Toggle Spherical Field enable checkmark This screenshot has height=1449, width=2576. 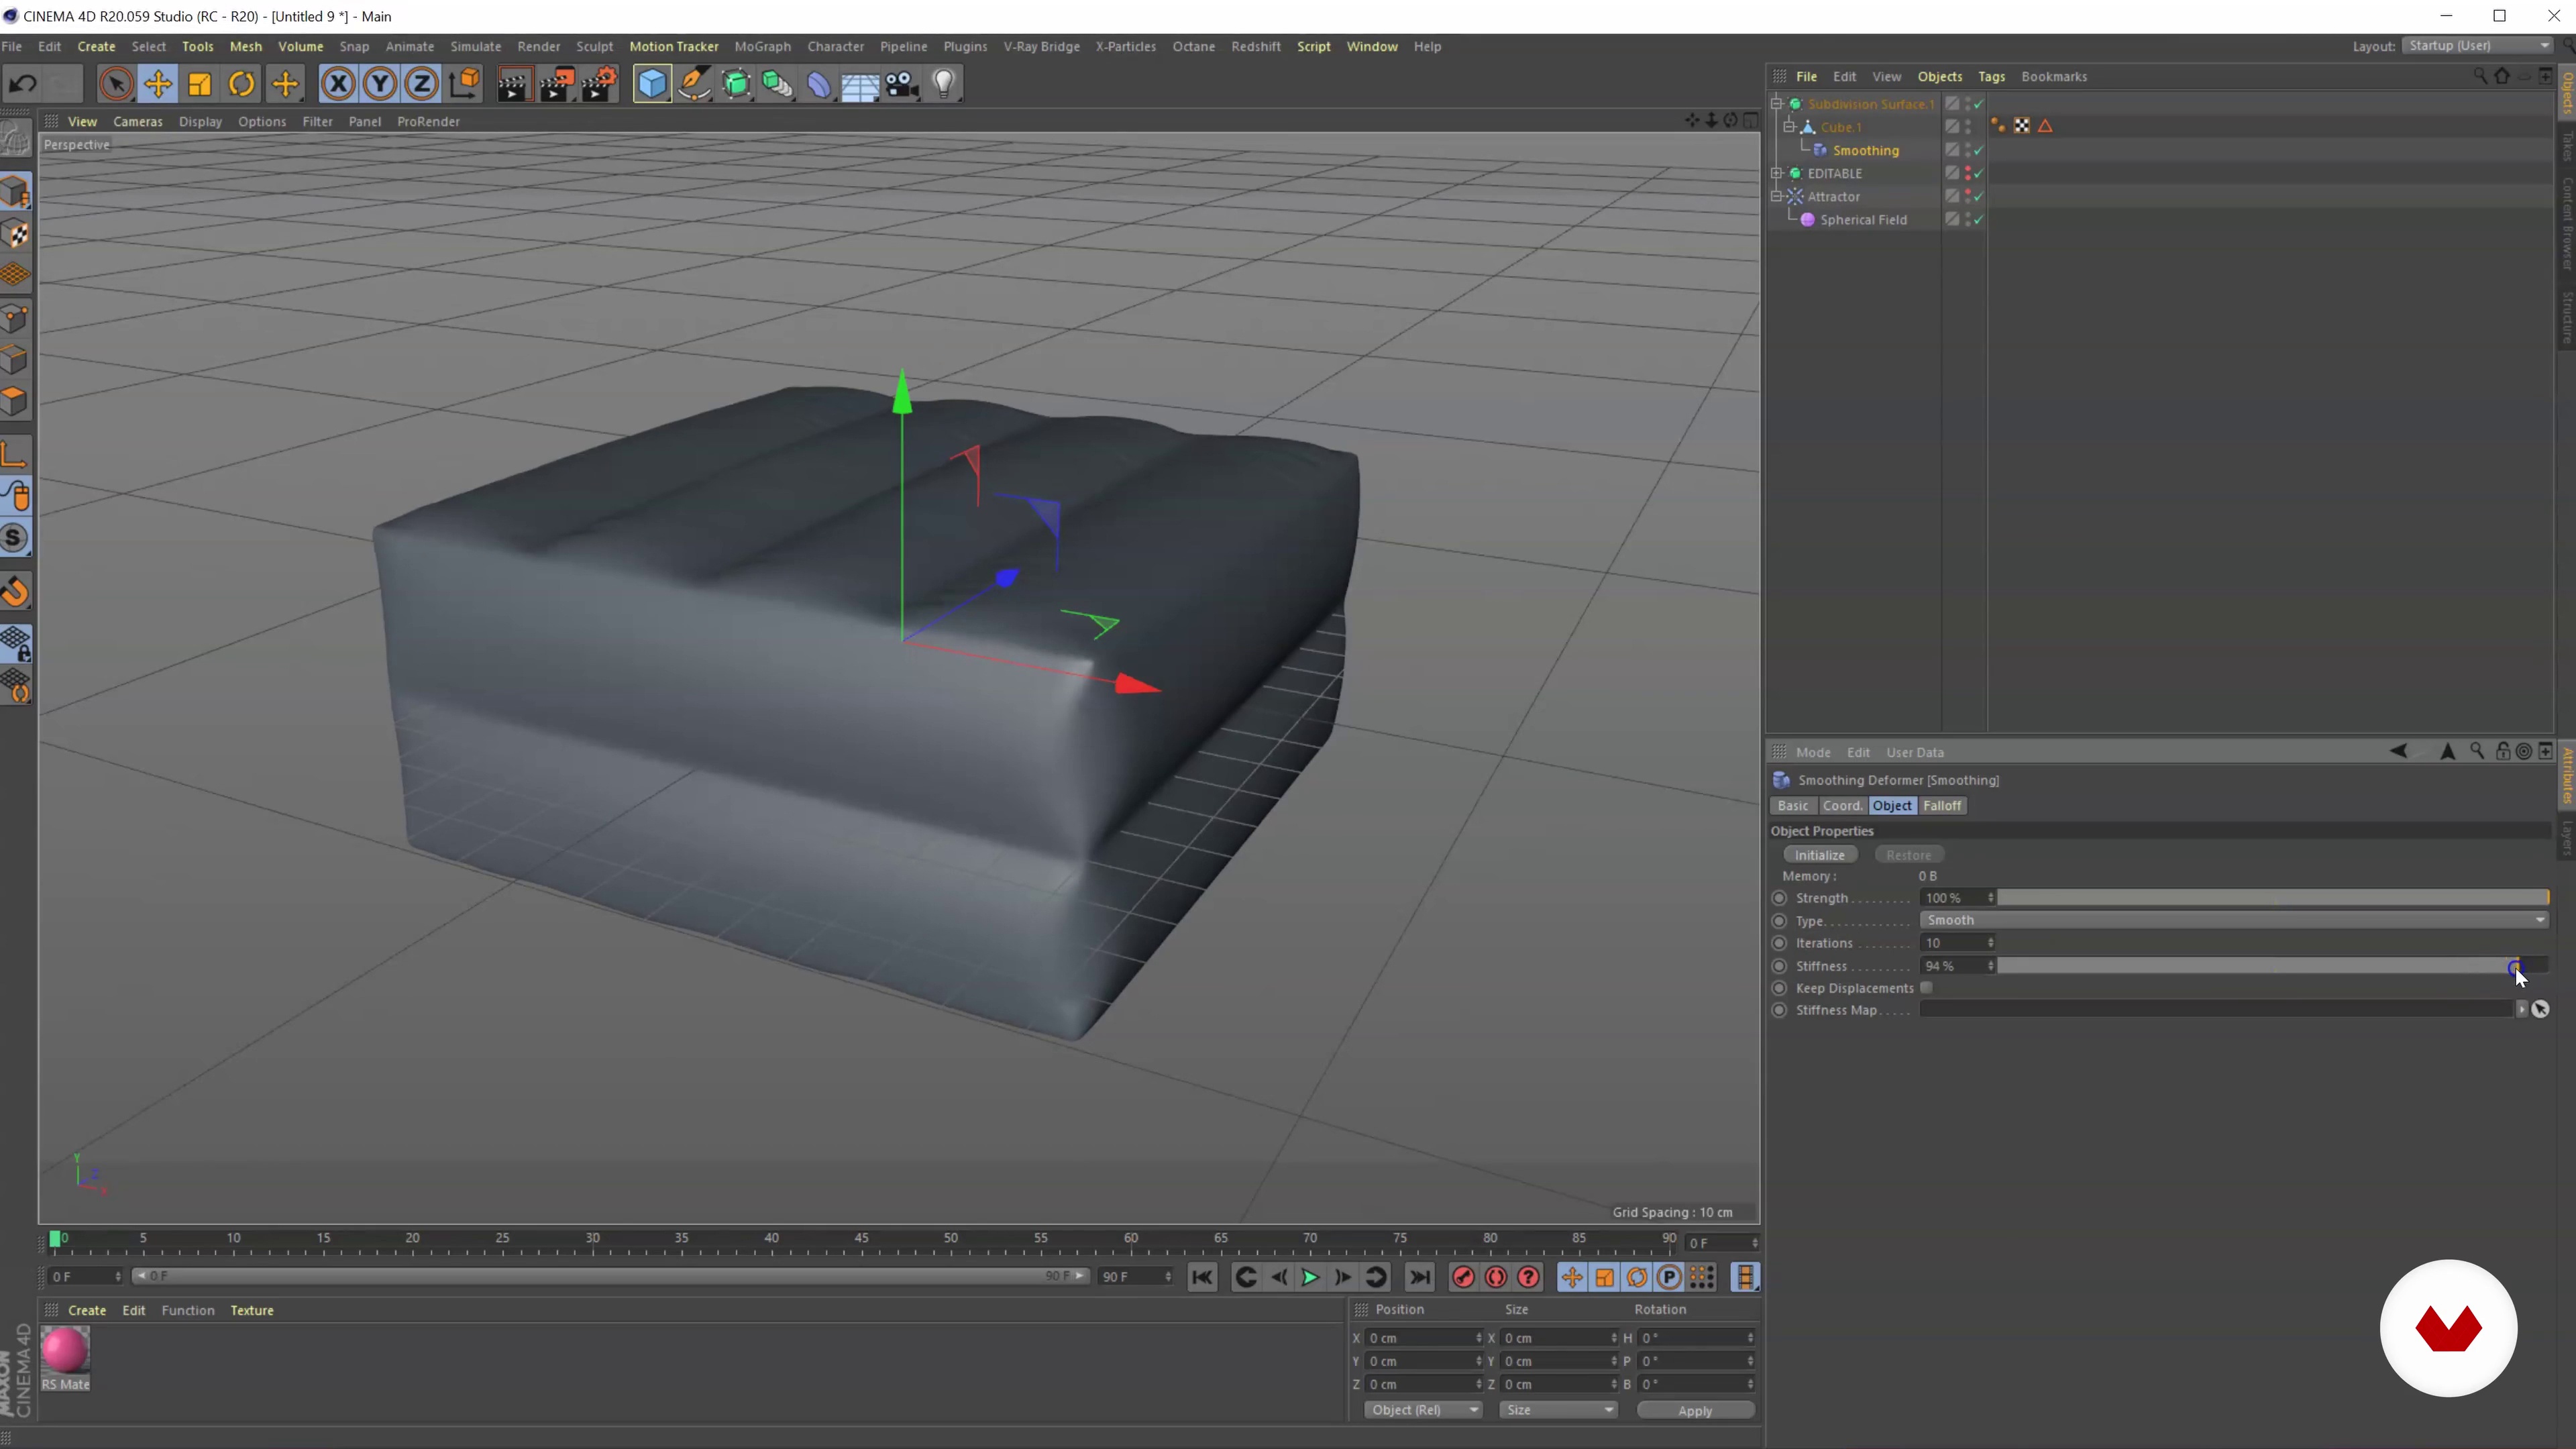click(x=1979, y=220)
